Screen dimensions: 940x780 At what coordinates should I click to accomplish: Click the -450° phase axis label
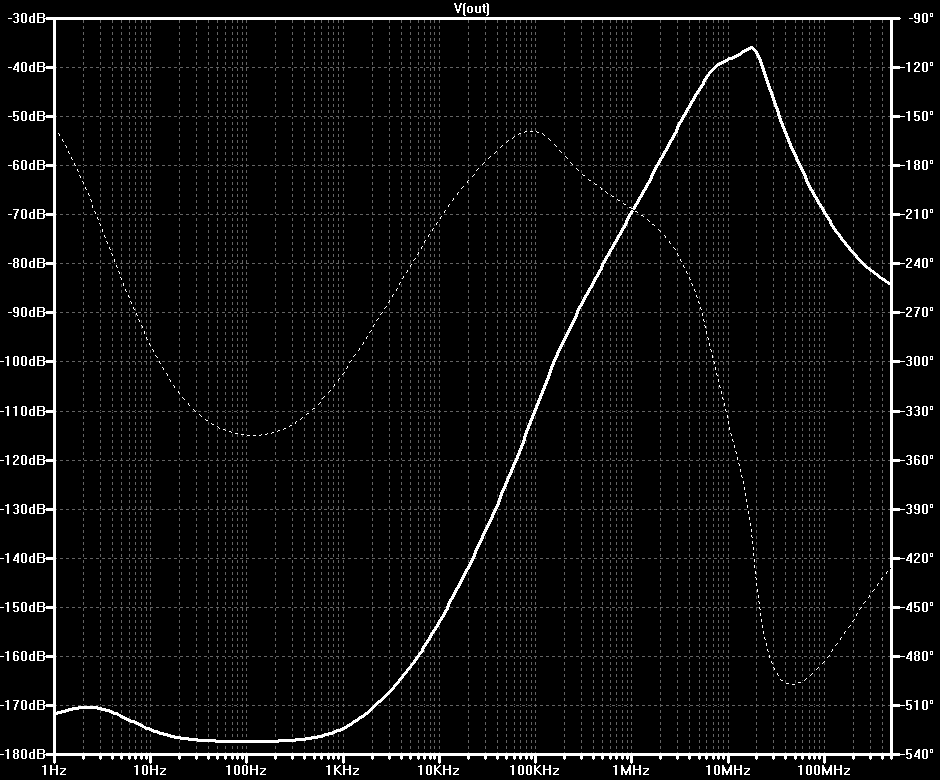(x=917, y=607)
